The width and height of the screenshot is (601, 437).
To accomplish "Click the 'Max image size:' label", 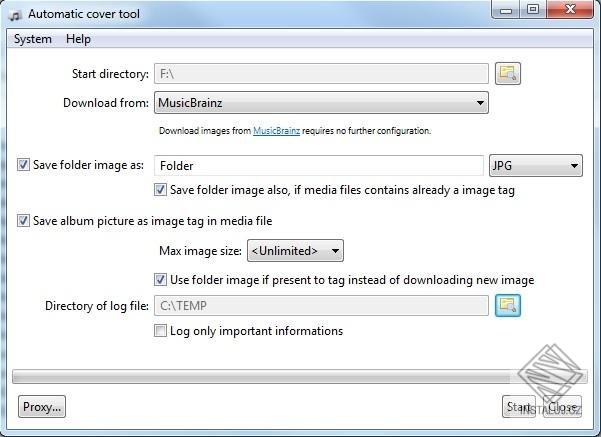I will [x=200, y=251].
